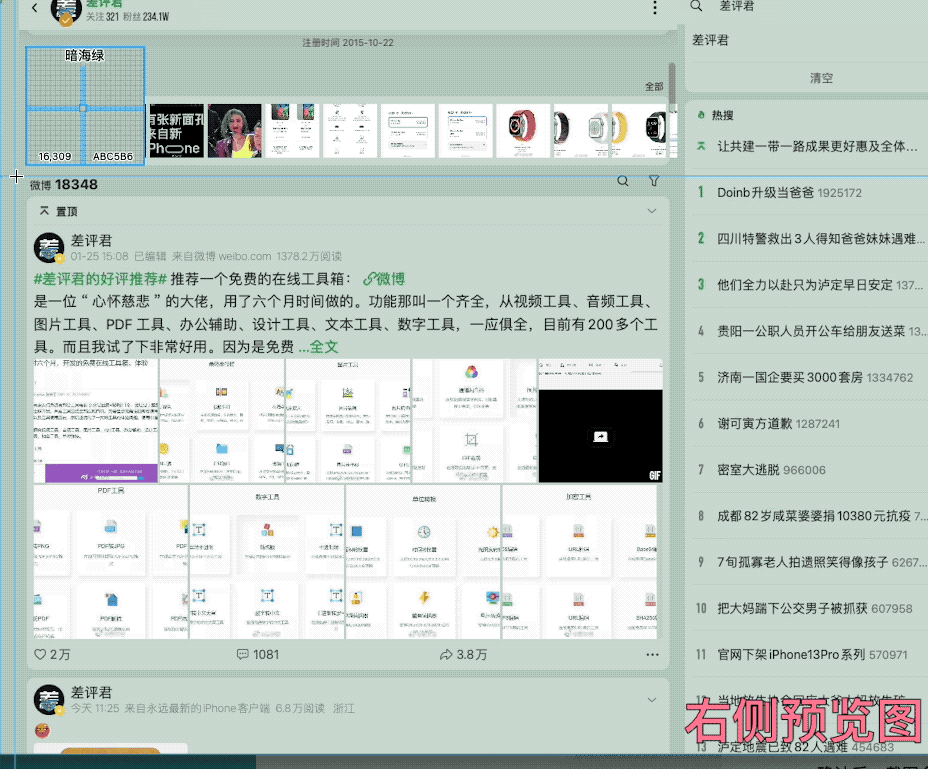Click the 差评君 author name on the pinned post
The image size is (928, 769).
pyautogui.click(x=91, y=240)
